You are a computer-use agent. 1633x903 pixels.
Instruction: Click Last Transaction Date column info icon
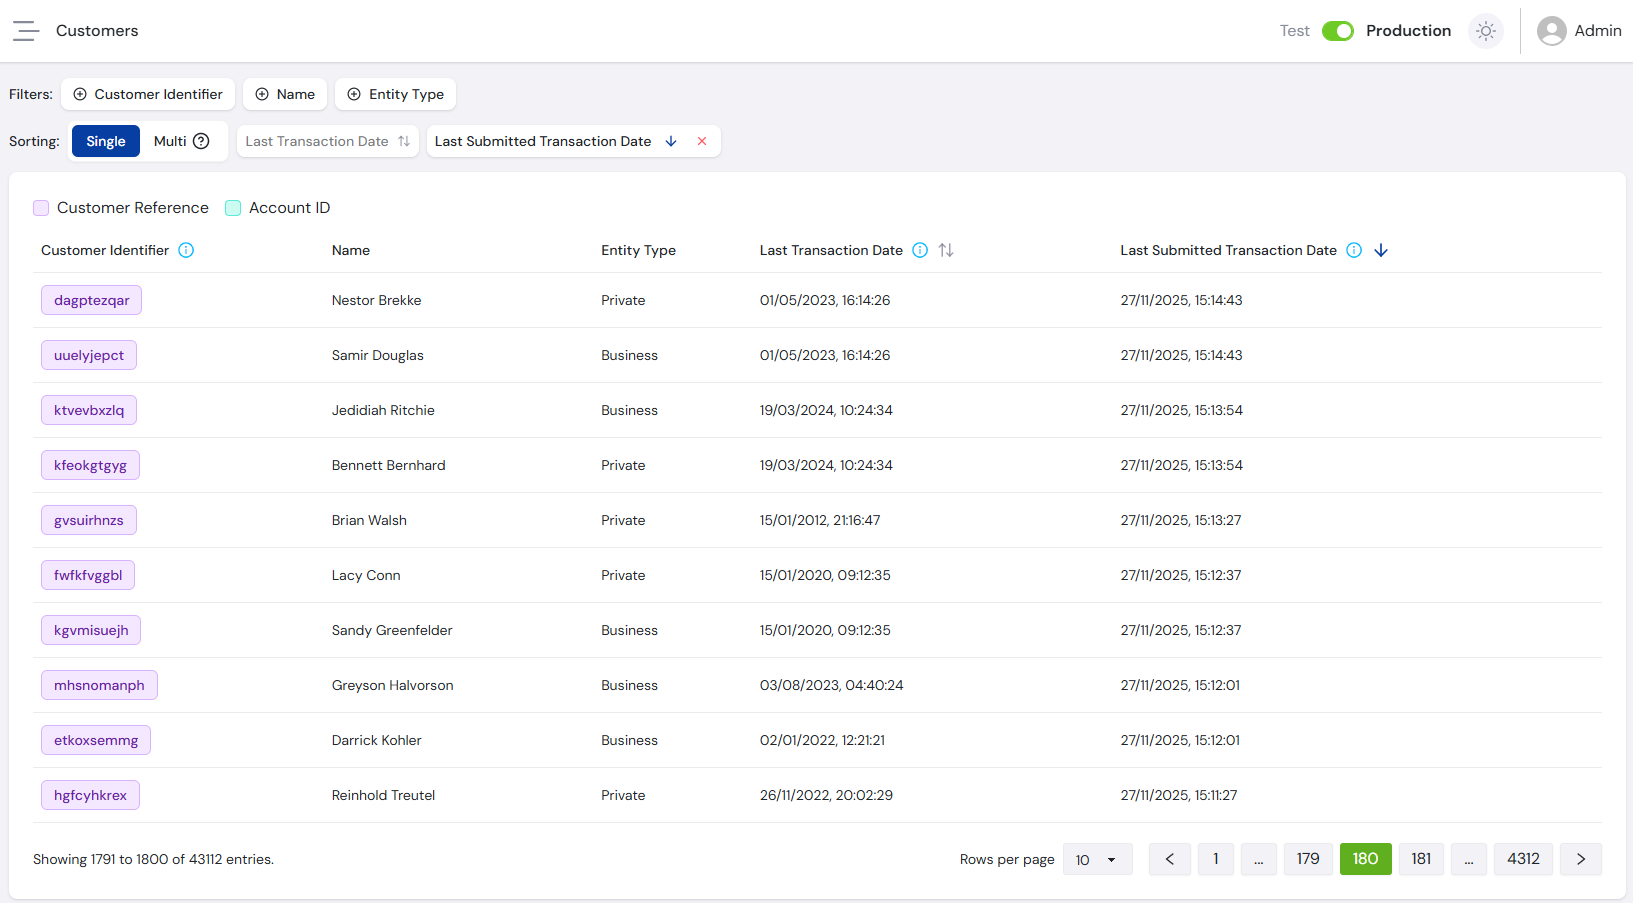(x=920, y=250)
